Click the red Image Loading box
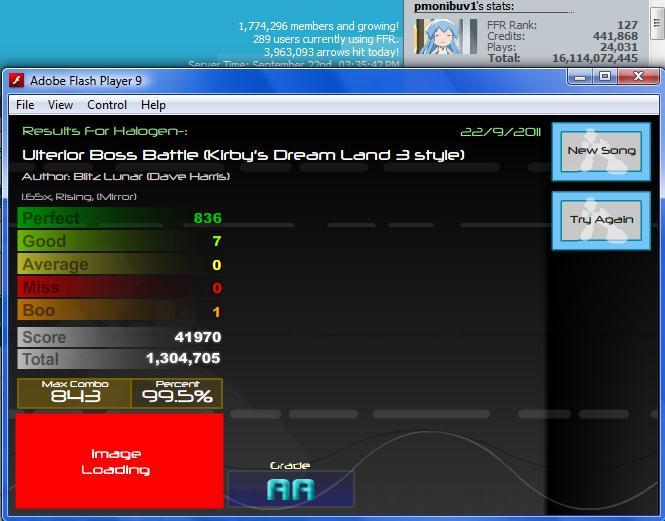Viewport: 665px width, 521px height. point(120,461)
